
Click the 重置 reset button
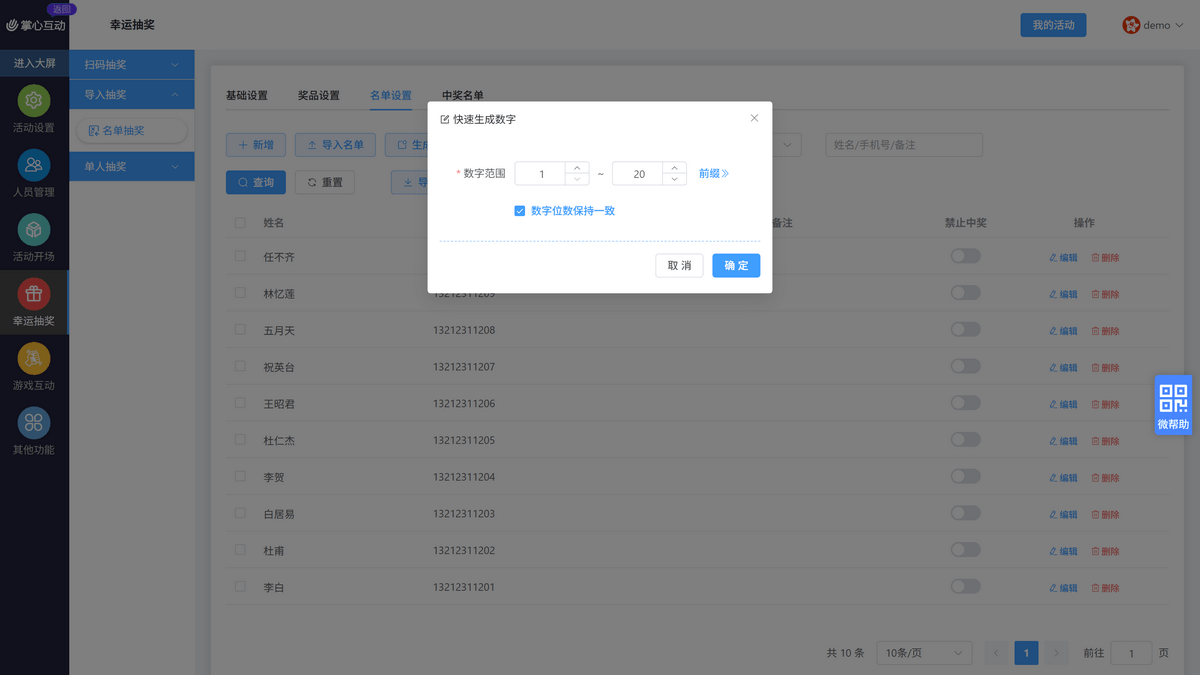(x=325, y=182)
